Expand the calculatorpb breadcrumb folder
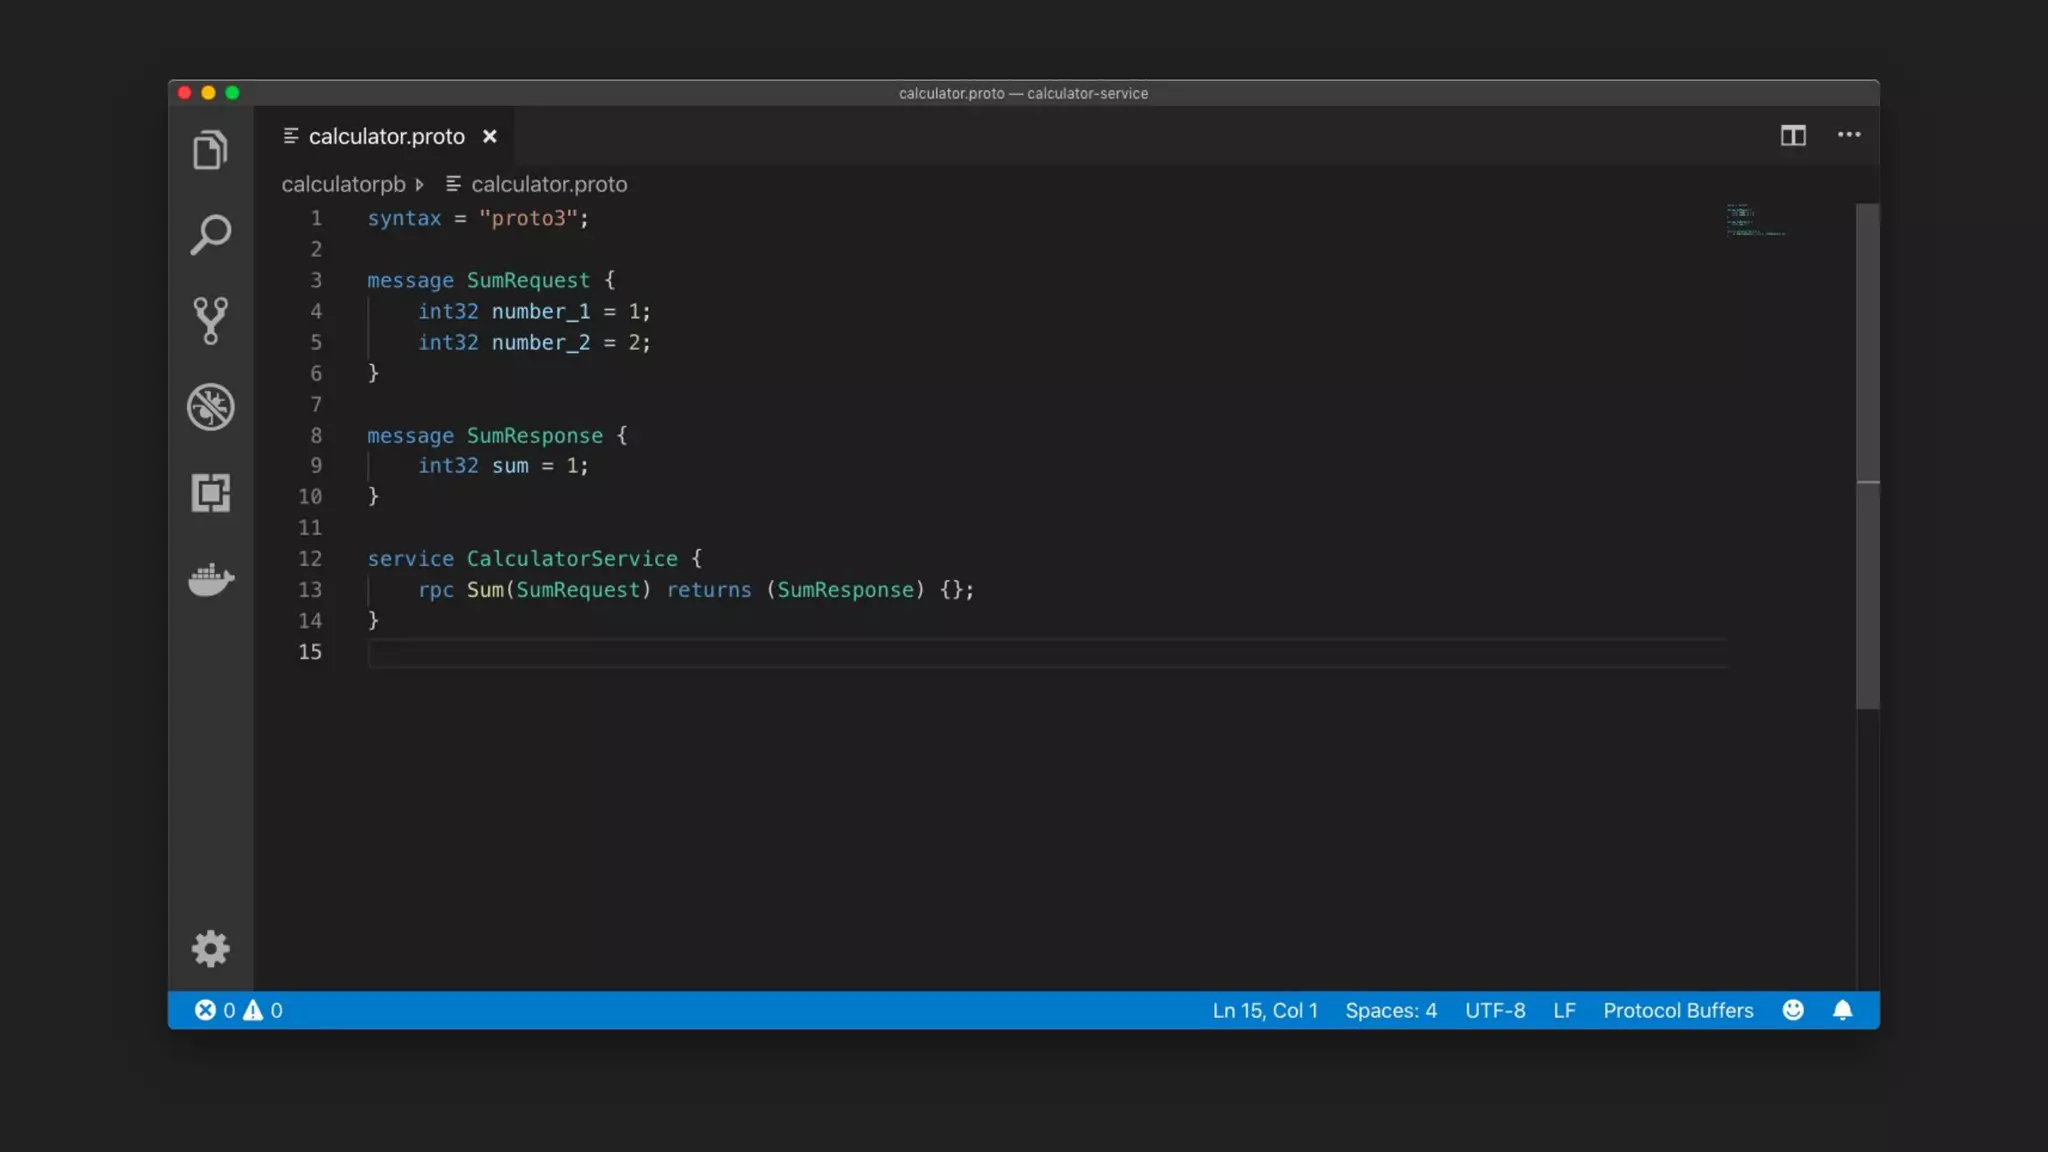2048x1152 pixels. 343,184
